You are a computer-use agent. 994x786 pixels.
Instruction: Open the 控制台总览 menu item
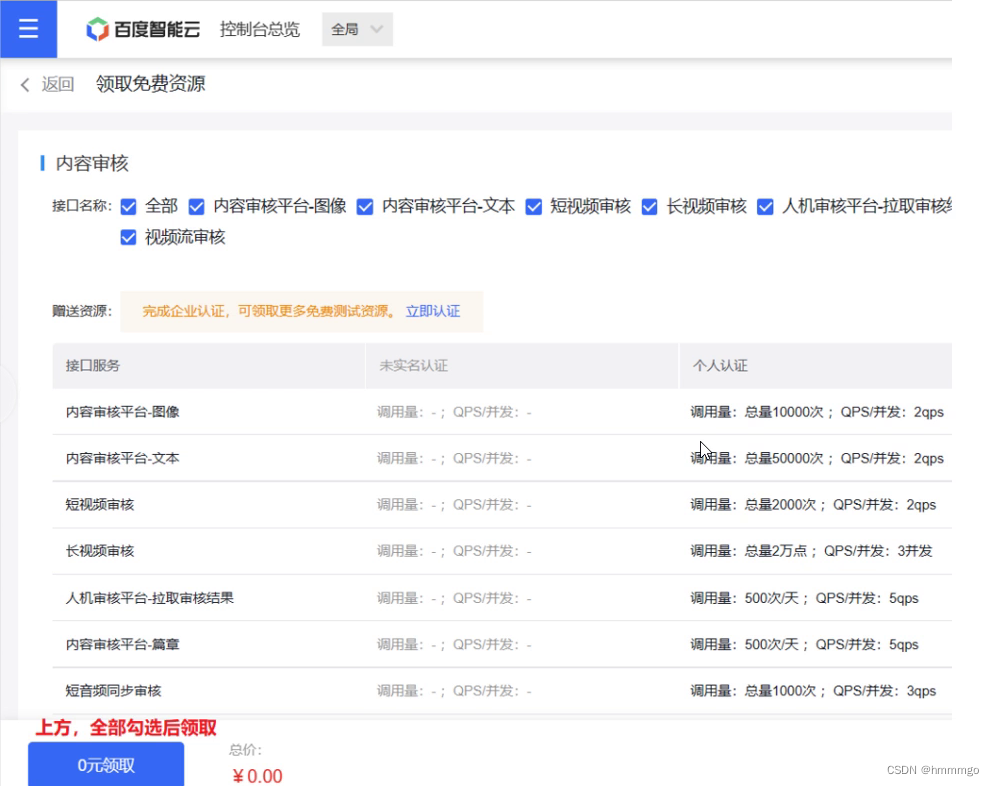point(259,29)
